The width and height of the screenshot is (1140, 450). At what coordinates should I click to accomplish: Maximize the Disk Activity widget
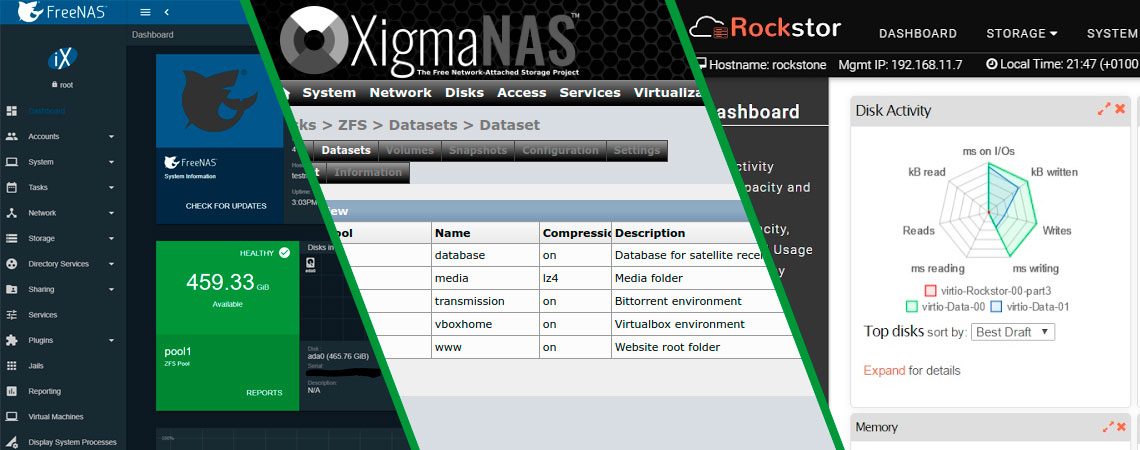click(1106, 109)
